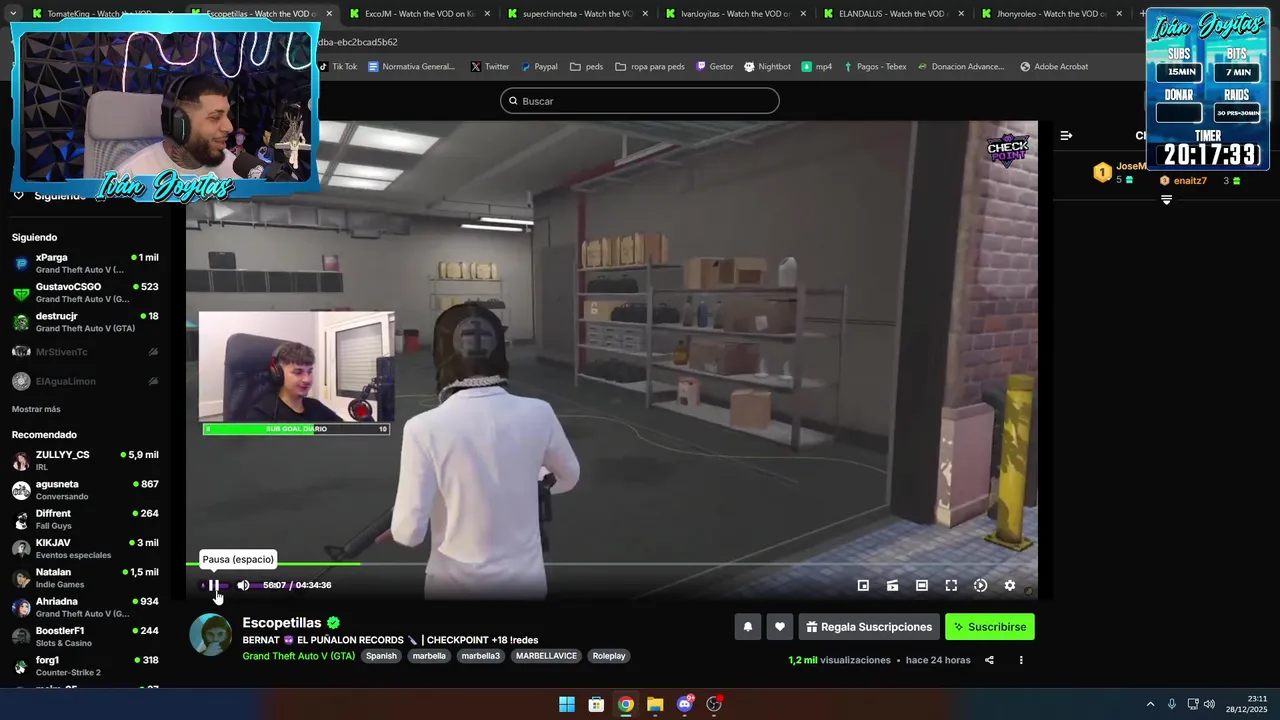This screenshot has height=720, width=1280.
Task: Follow Escopetillas with the heart button
Action: coord(780,627)
